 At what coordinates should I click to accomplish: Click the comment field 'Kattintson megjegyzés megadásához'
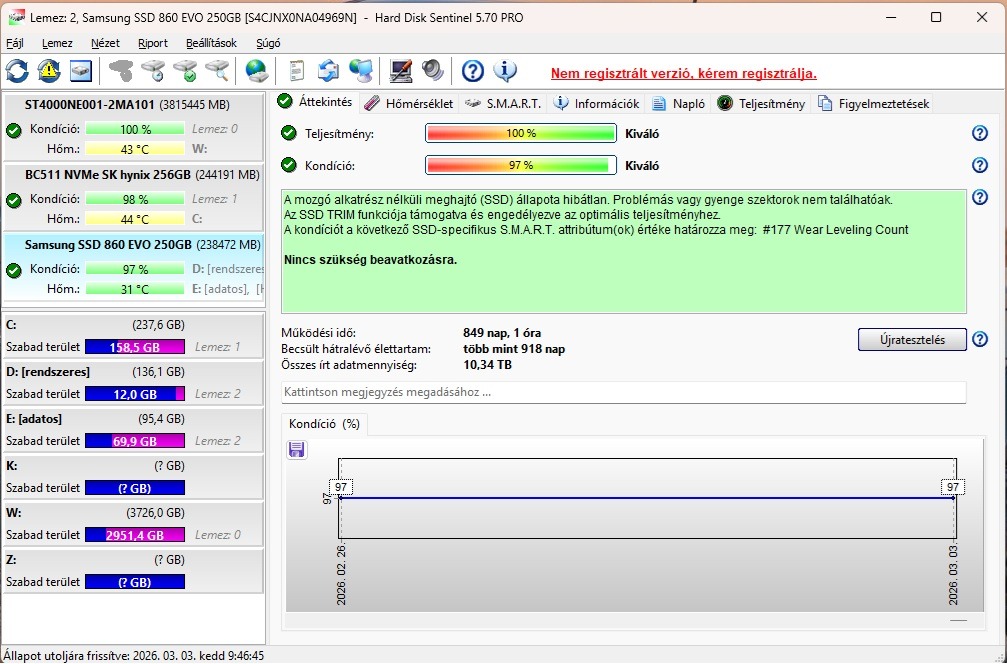coord(624,392)
